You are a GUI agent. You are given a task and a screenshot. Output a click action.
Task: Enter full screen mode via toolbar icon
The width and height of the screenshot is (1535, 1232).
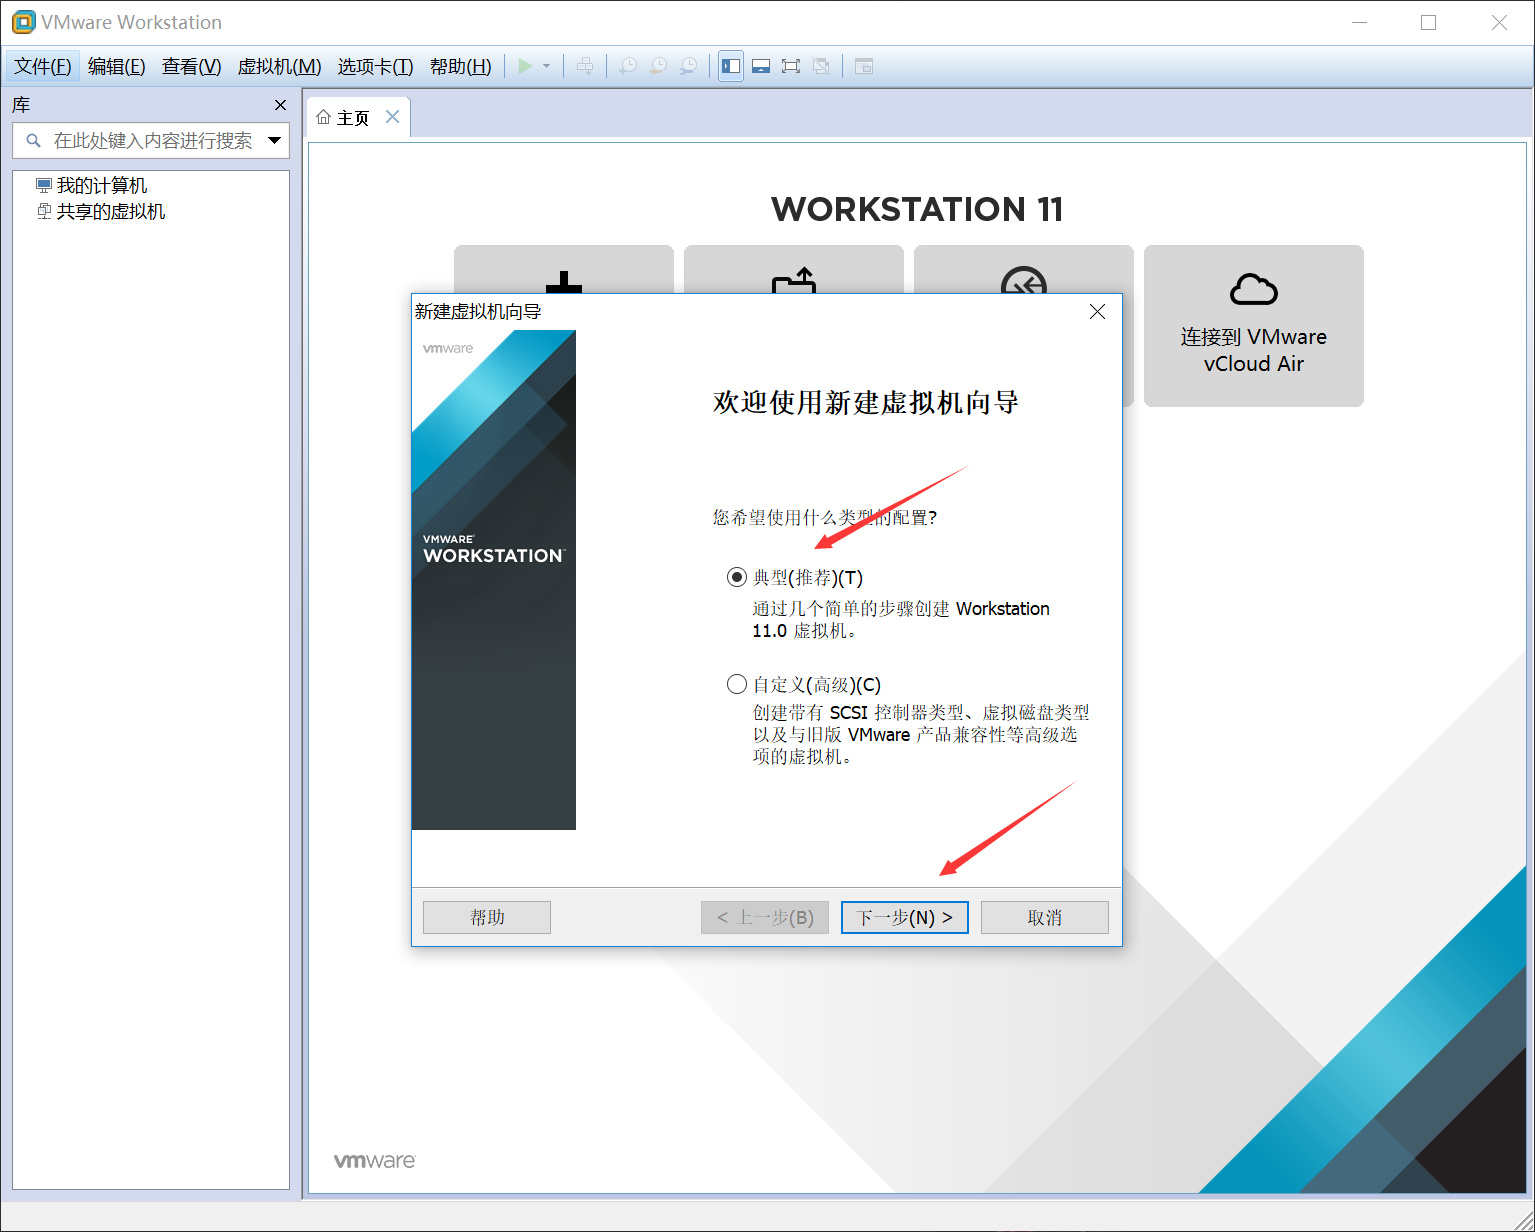[791, 66]
